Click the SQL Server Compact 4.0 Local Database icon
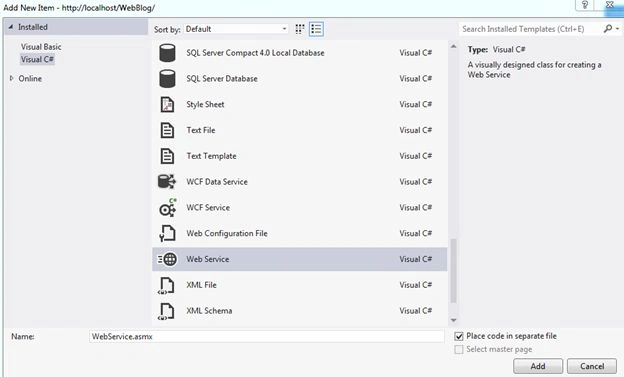624x377 pixels. (167, 53)
